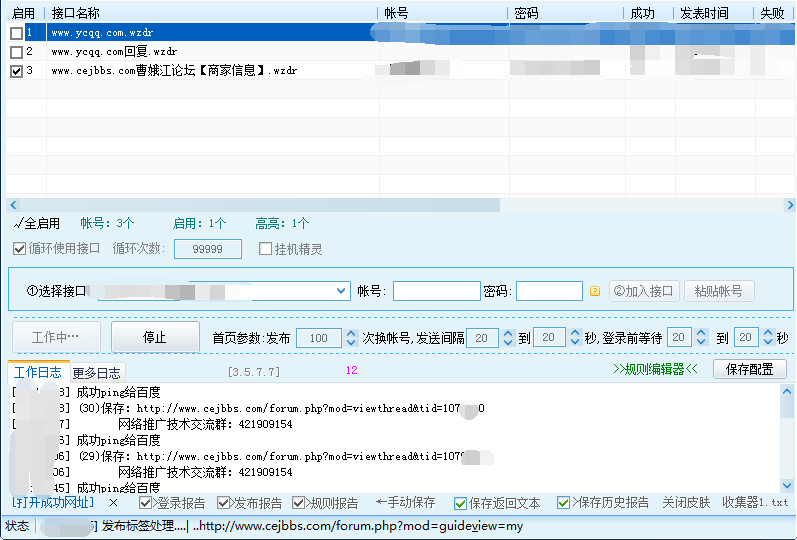797x540 pixels.
Task: Toggle the 规则报告 checkbox
Action: click(298, 503)
